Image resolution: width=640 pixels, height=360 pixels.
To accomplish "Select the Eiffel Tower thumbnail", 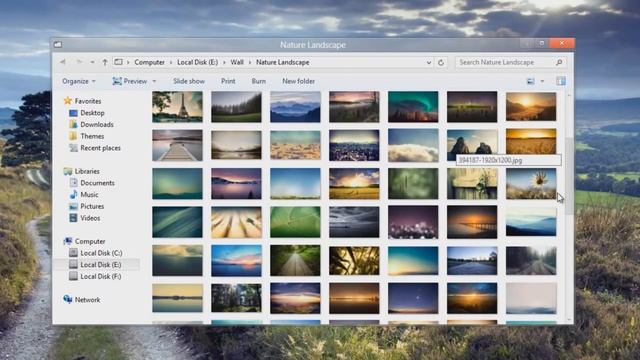I will coord(177,107).
